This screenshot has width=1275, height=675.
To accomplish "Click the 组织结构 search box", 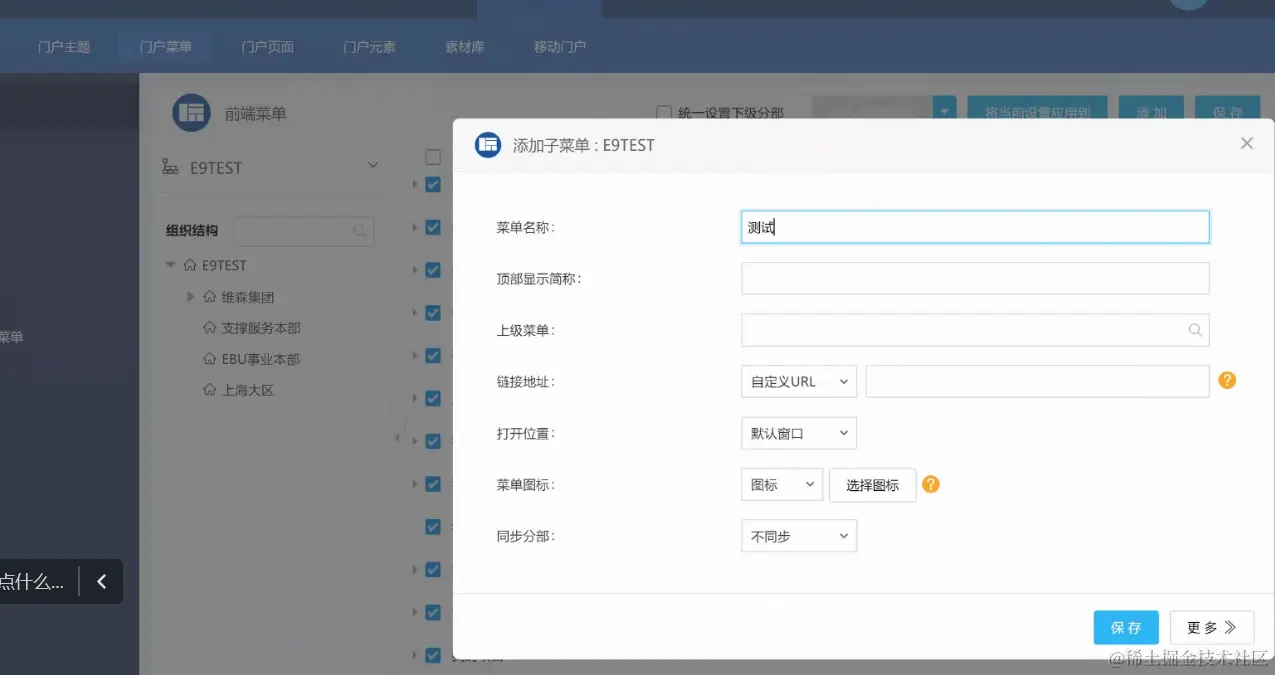I will click(304, 231).
